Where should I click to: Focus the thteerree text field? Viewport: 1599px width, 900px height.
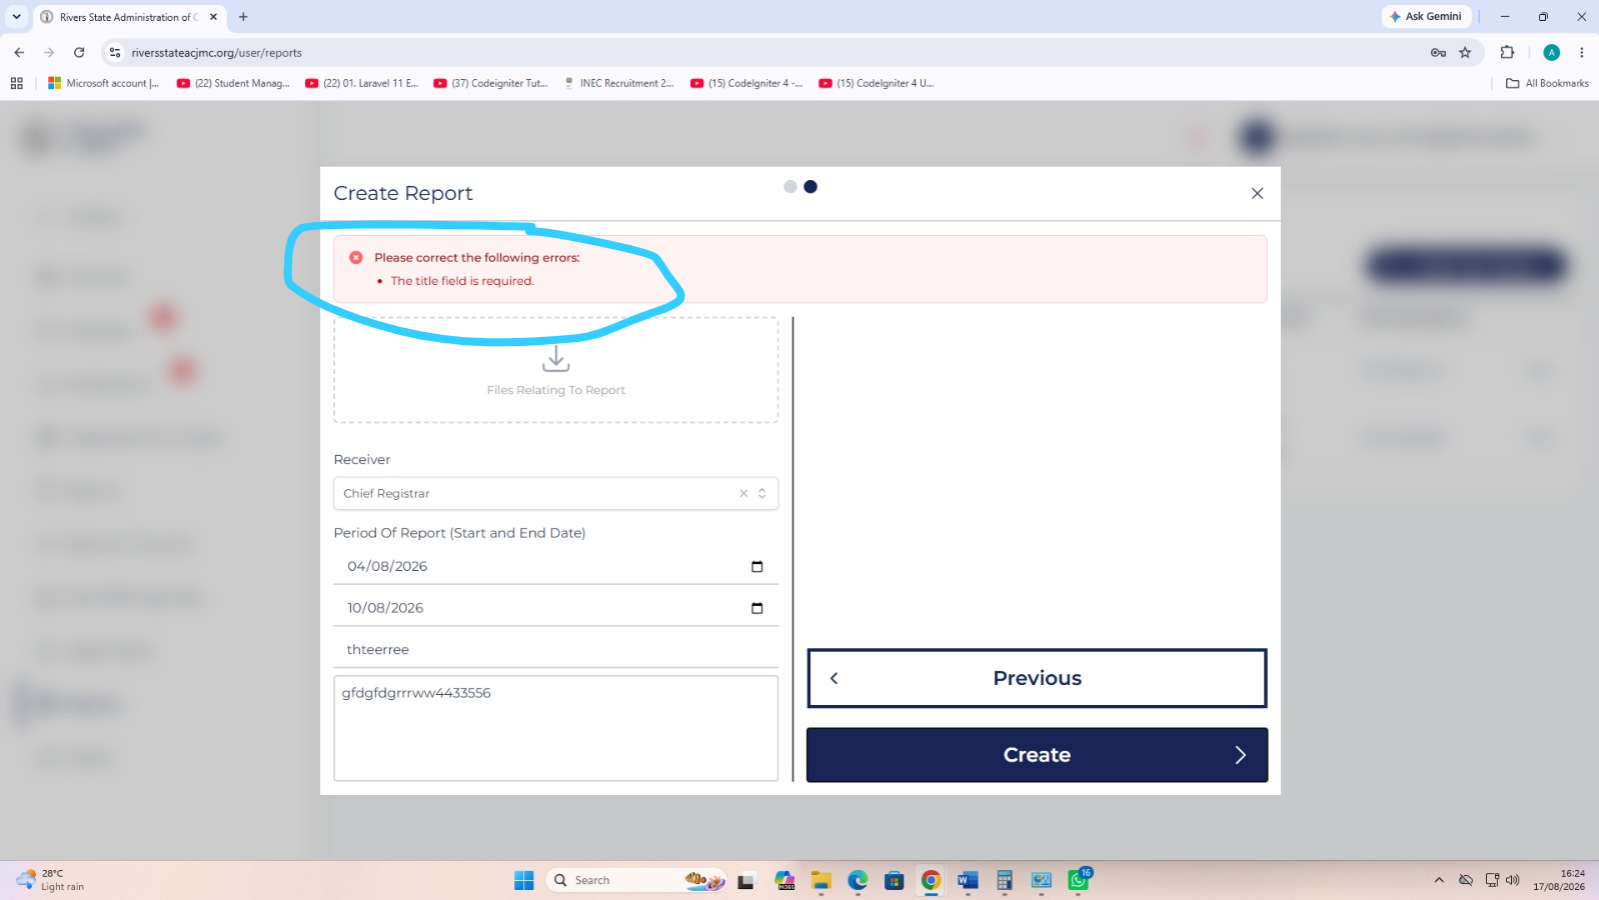coord(556,649)
